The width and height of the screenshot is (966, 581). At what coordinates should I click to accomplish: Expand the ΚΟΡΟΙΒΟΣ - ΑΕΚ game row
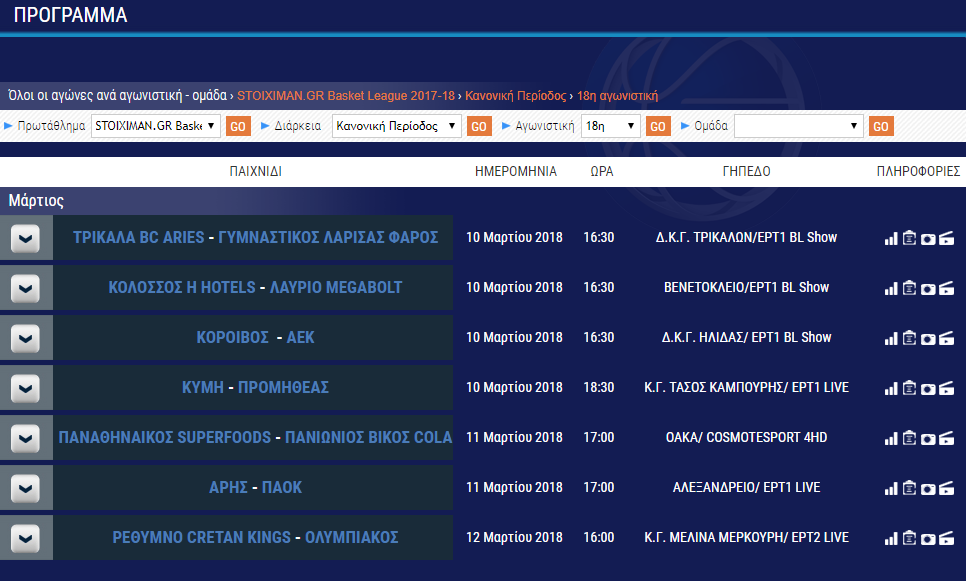click(x=25, y=338)
